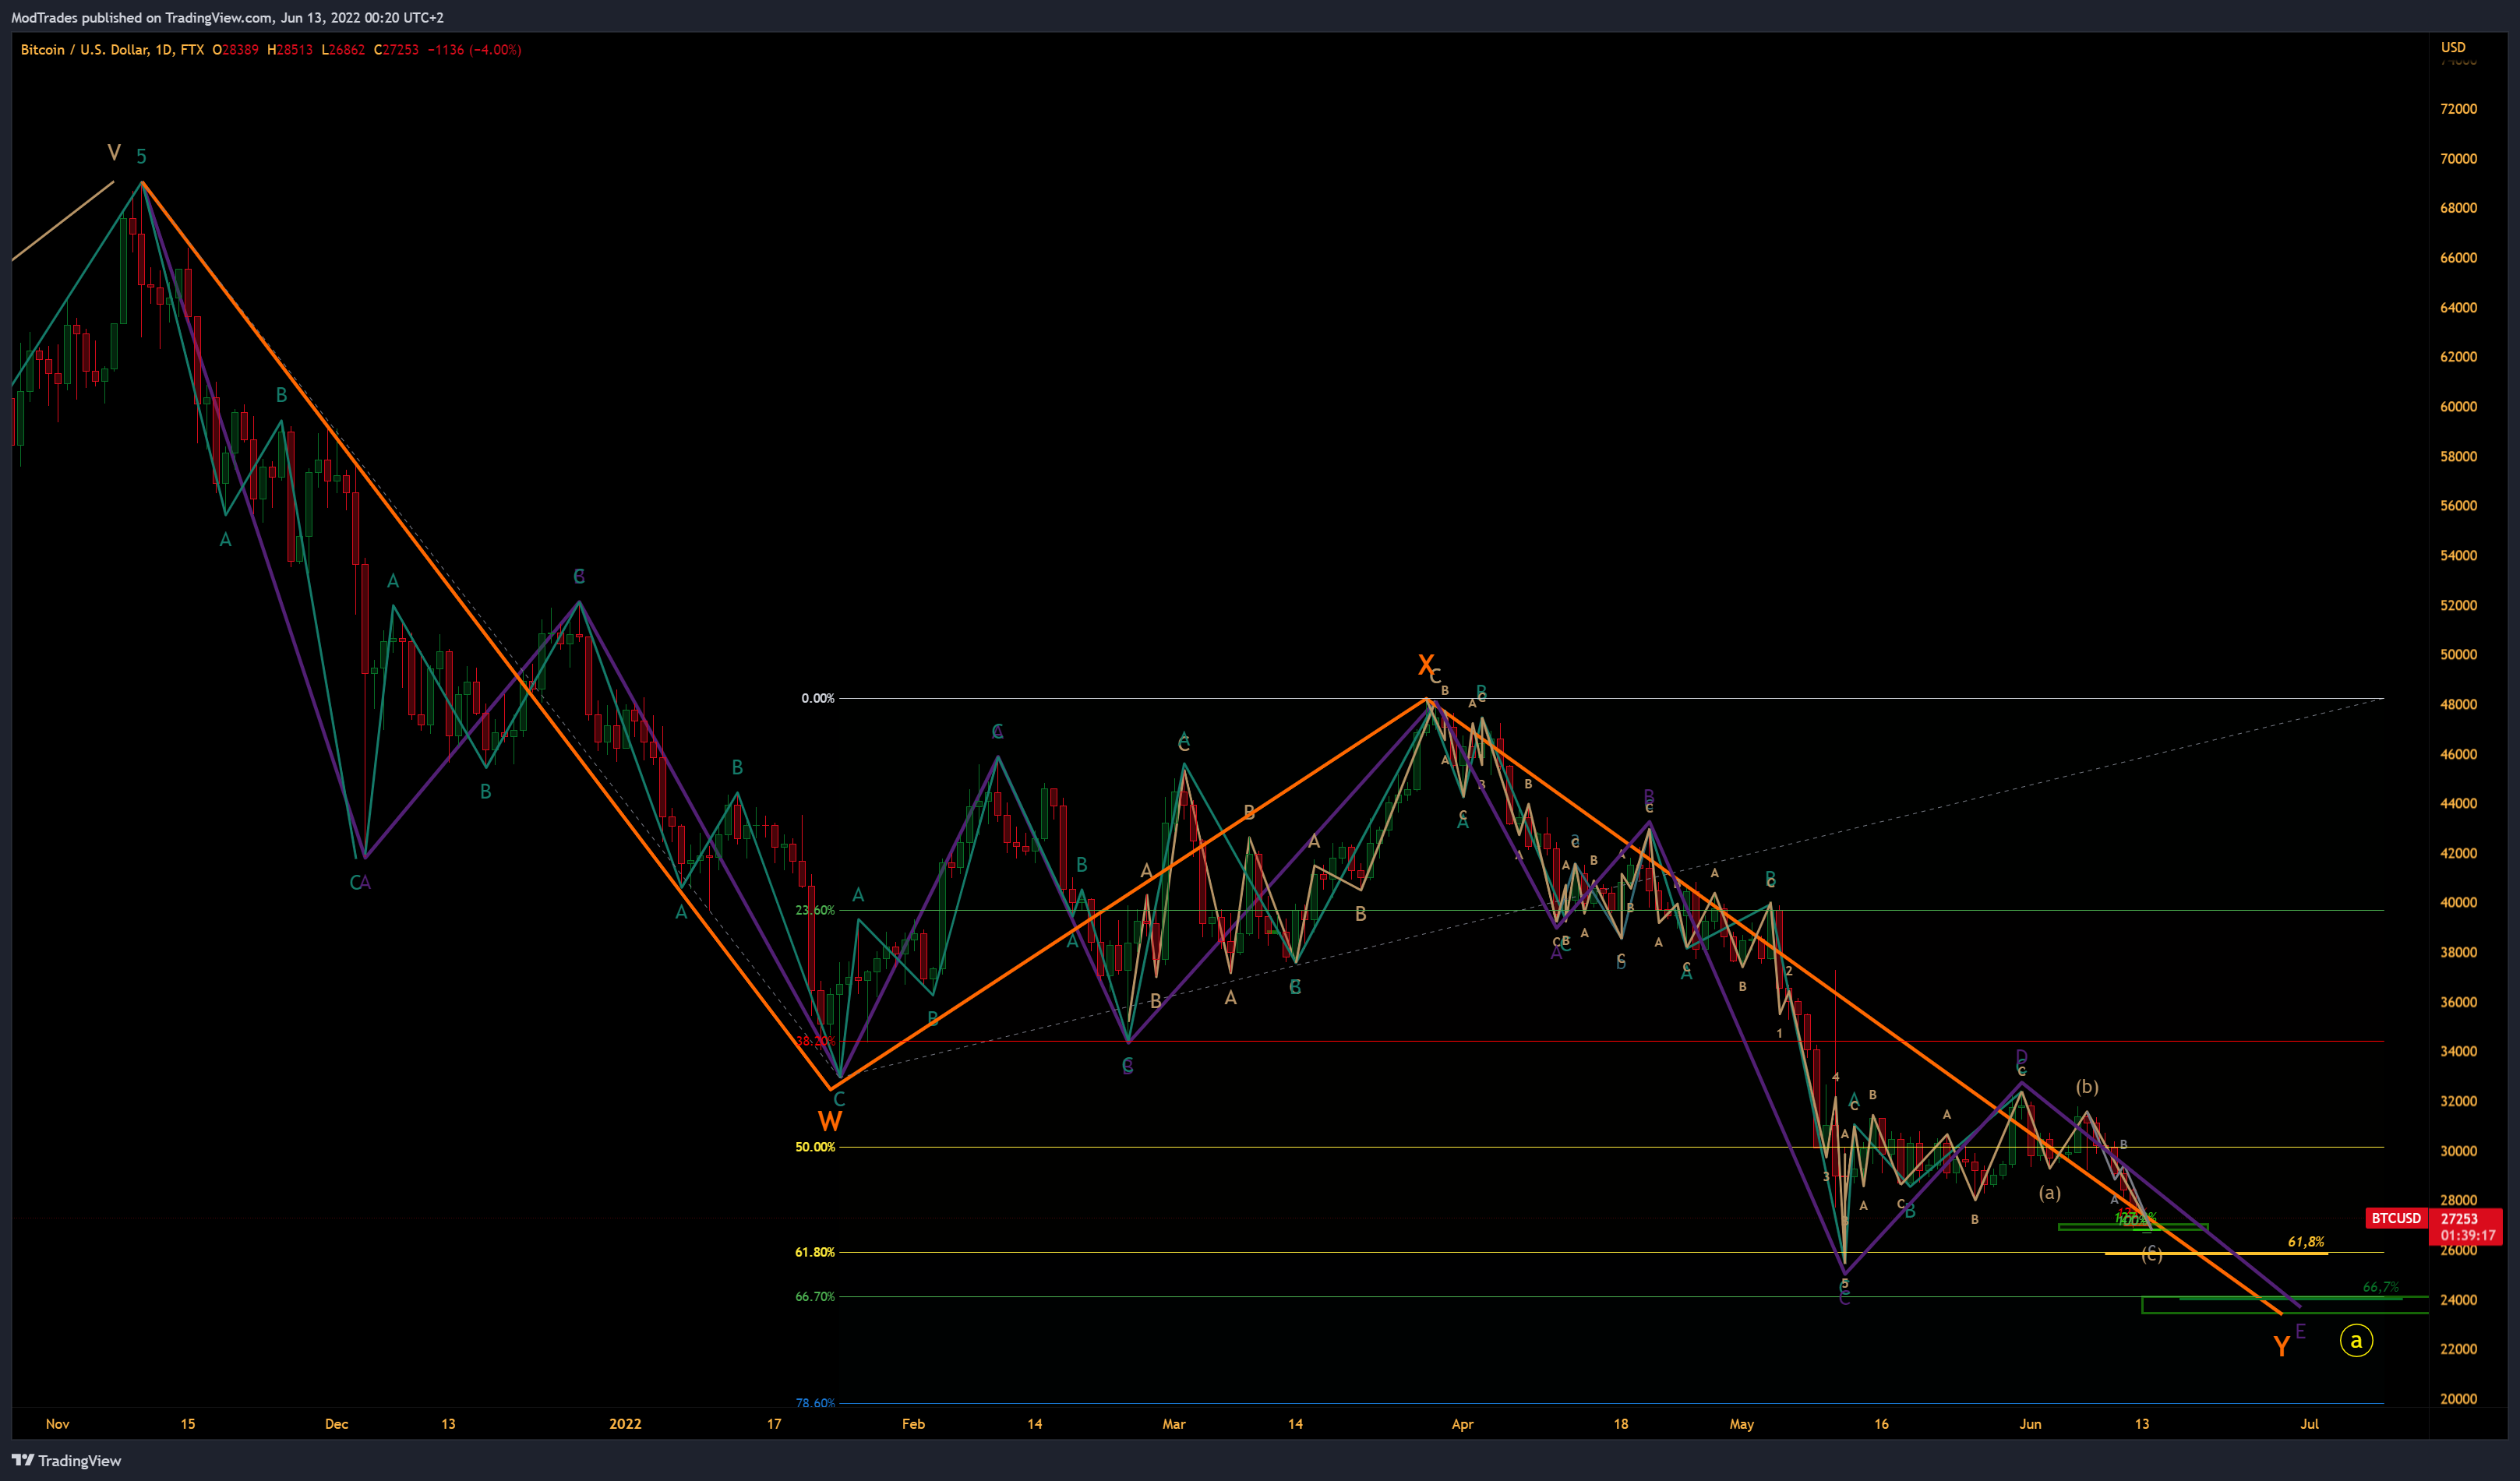Click 52000 on the price axis

[x=2458, y=605]
